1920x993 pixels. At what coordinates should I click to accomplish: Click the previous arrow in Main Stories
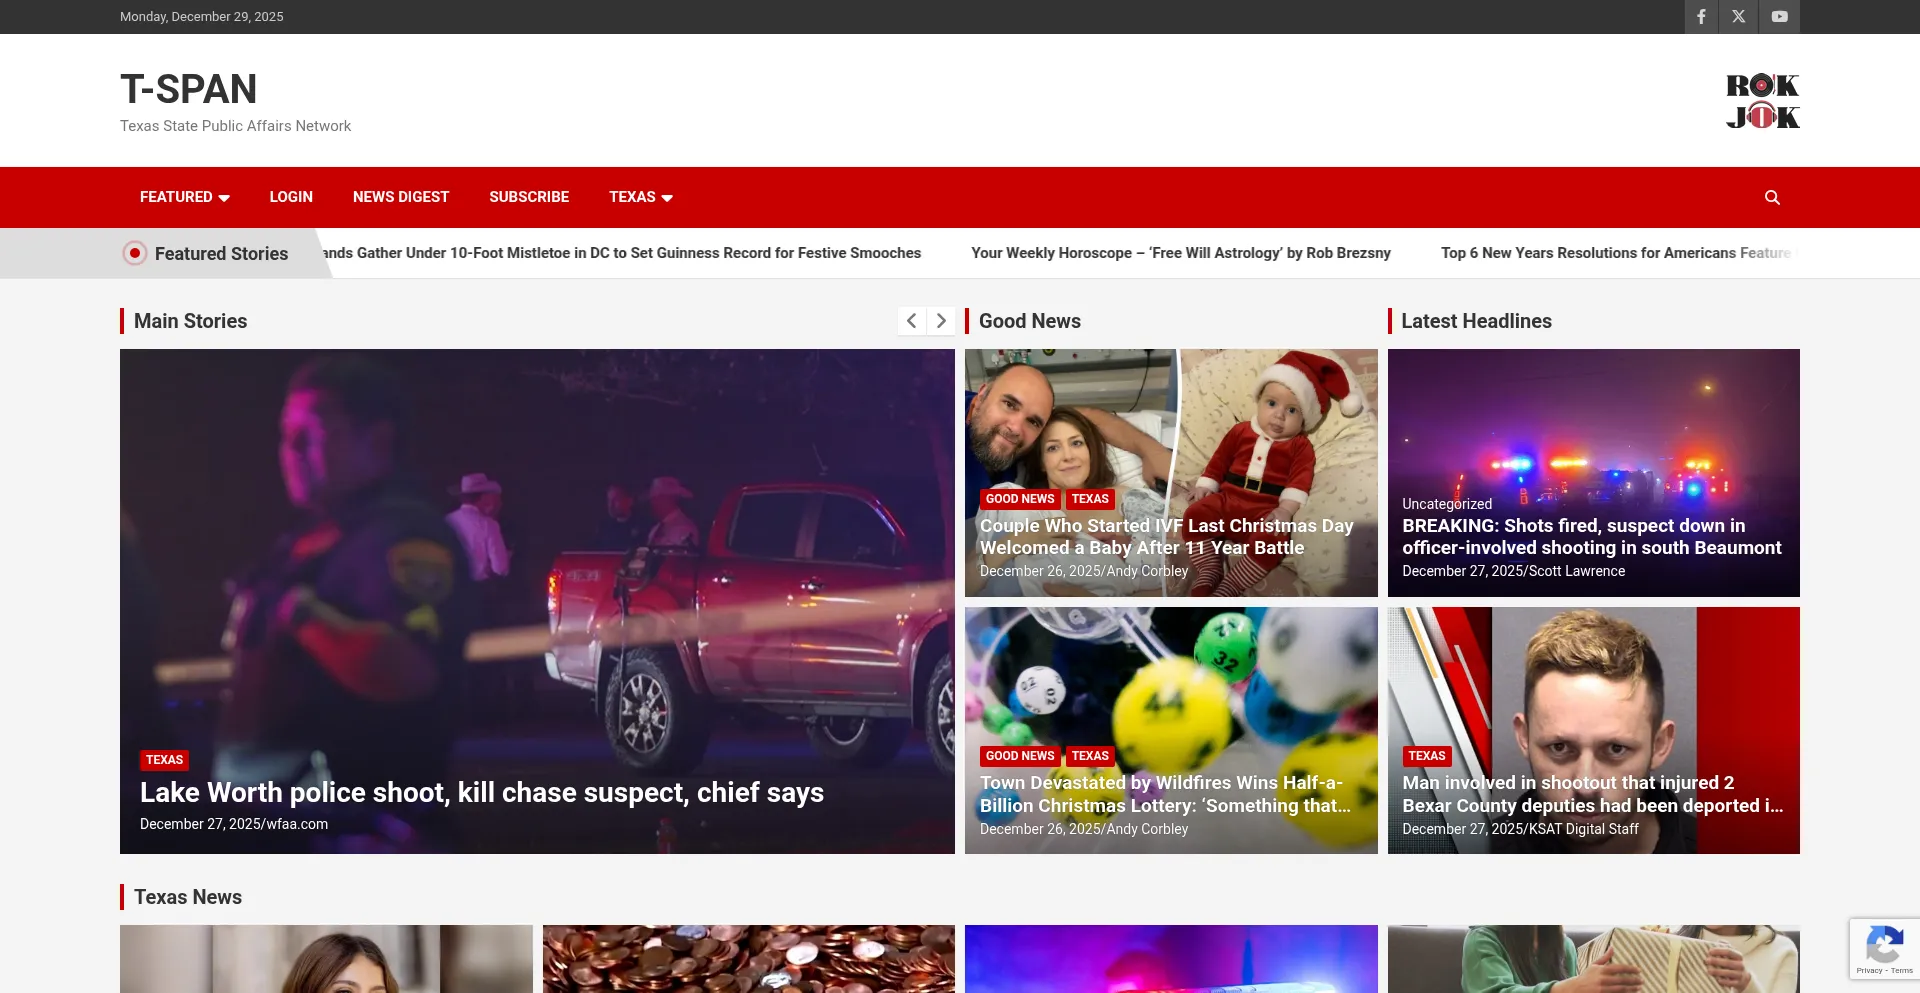tap(911, 320)
